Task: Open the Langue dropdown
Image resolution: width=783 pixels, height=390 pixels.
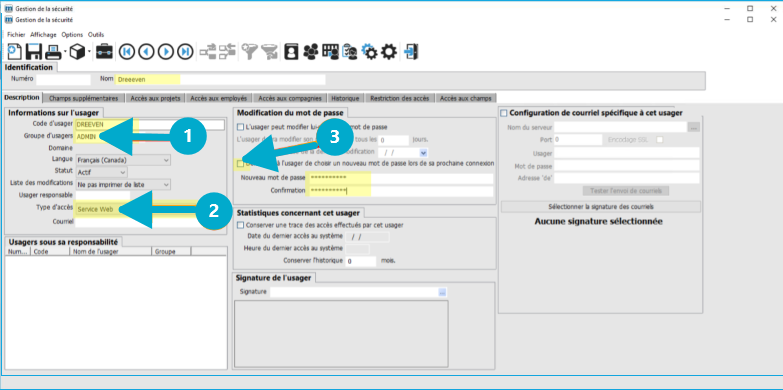Action: (x=166, y=160)
